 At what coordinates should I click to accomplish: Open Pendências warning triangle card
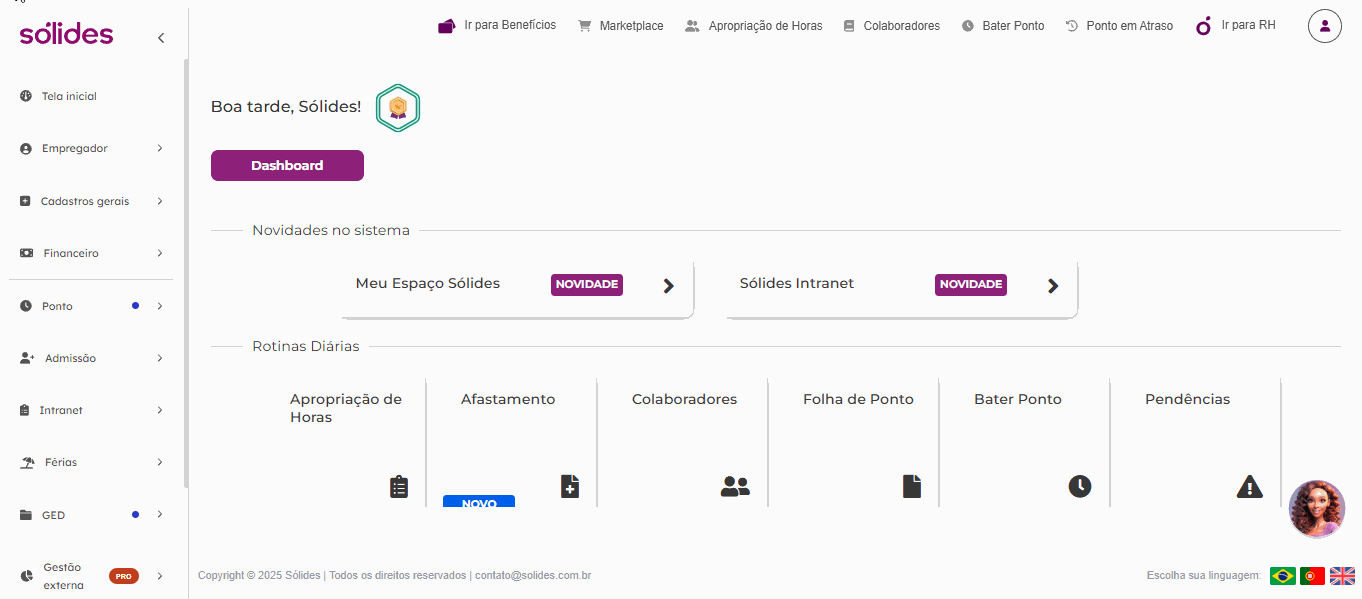click(1195, 442)
